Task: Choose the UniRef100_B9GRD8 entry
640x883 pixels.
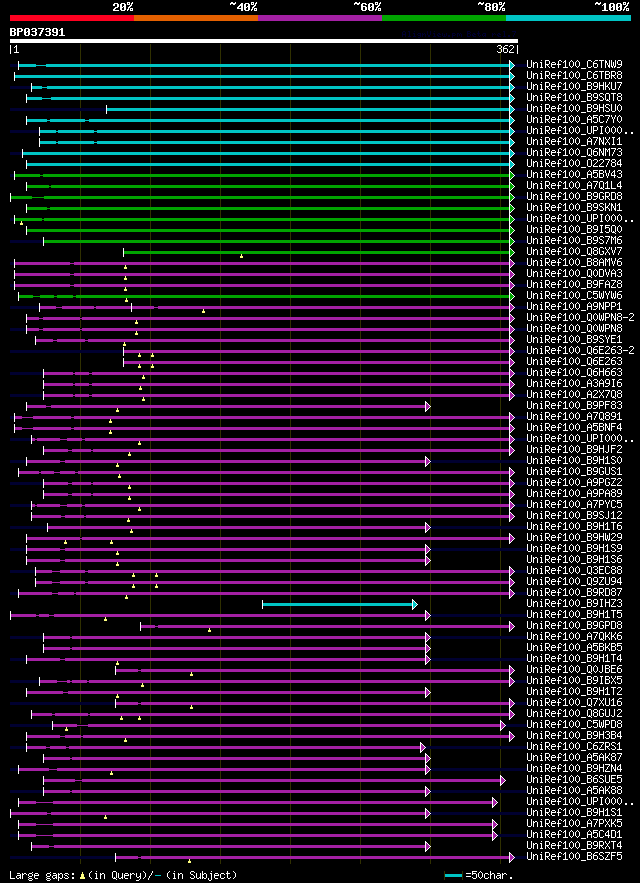Action: [574, 197]
